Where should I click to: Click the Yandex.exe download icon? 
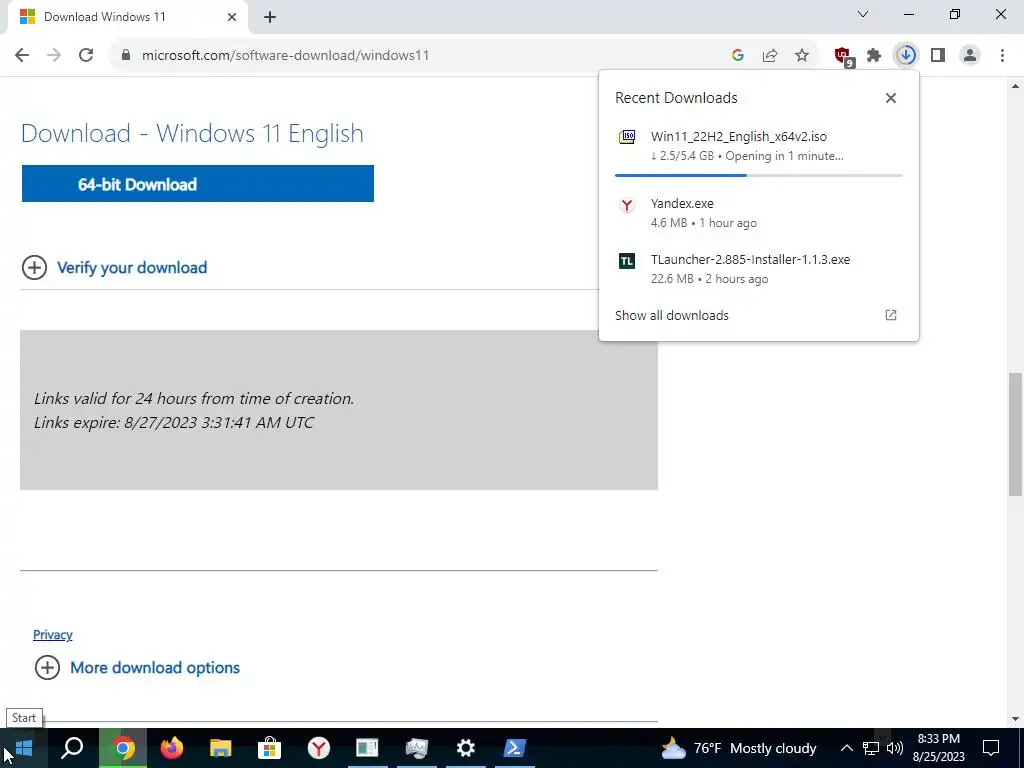tap(627, 206)
